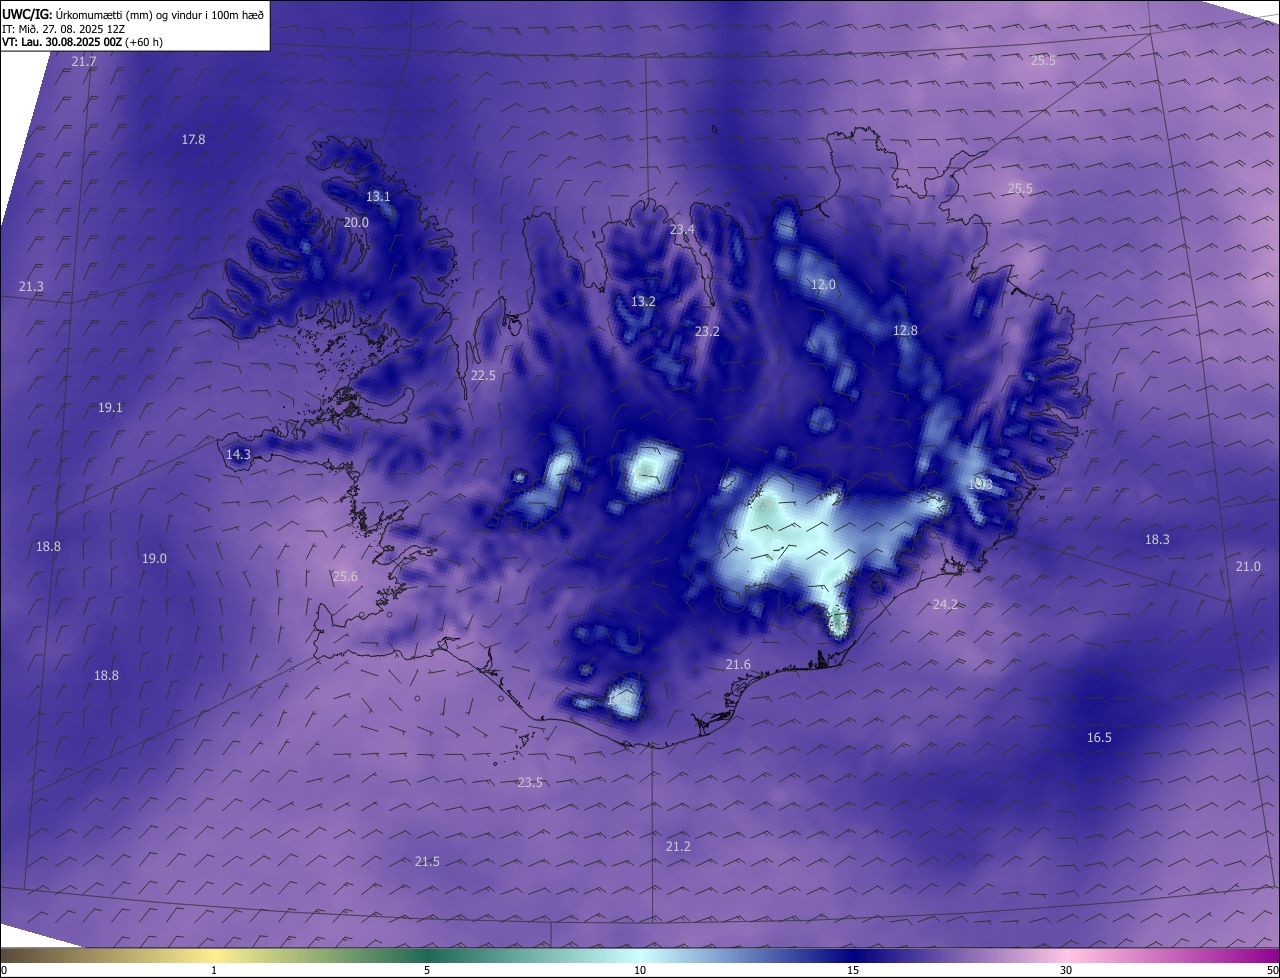Viewport: 1280px width, 978px height.
Task: Click the 21.3 value label
Action: click(31, 287)
